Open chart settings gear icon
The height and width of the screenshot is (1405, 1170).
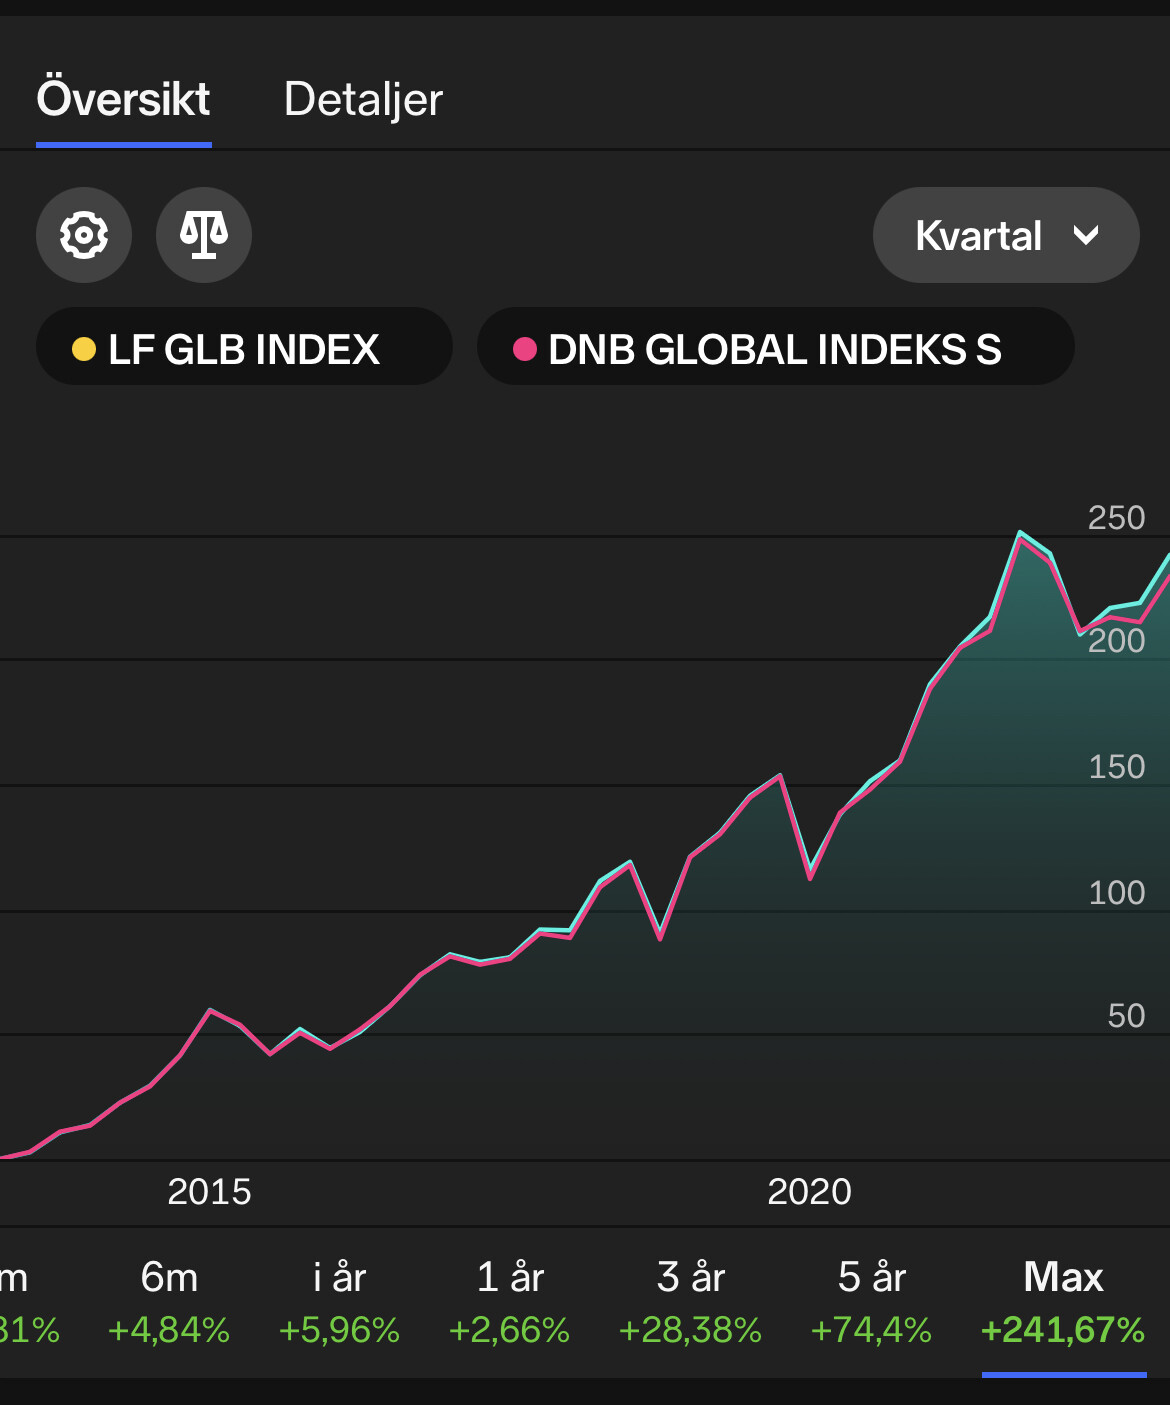click(x=84, y=235)
